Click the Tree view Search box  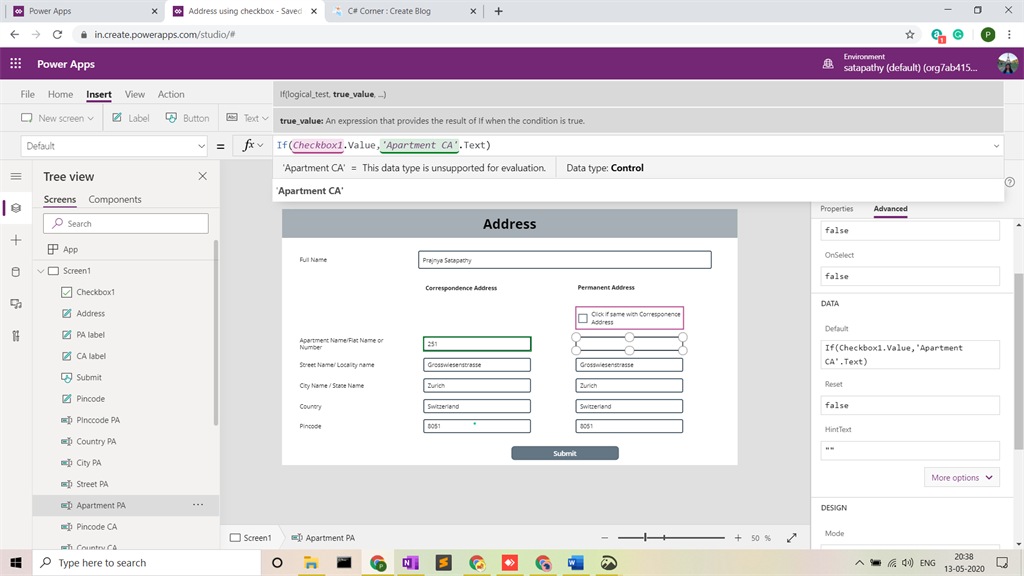[126, 223]
